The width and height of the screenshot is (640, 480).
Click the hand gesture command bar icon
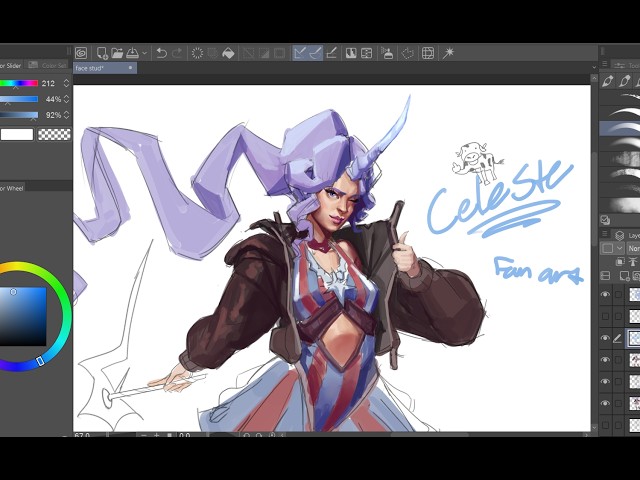407,53
